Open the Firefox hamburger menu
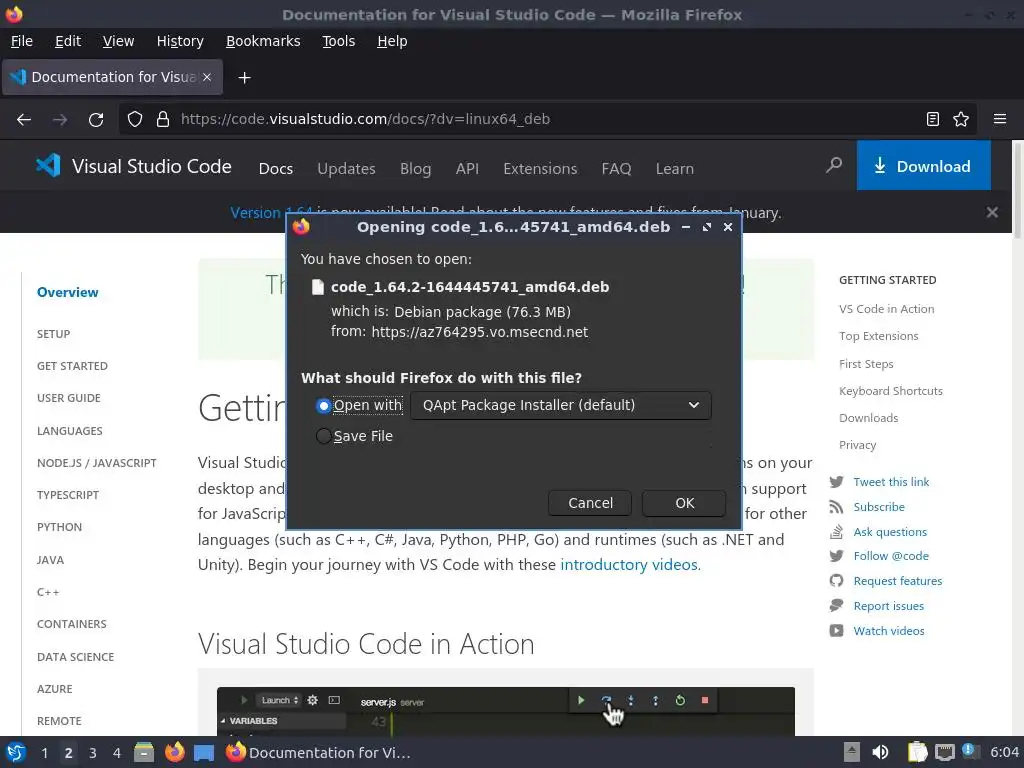Screen dimensions: 1024x768 pos(1000,120)
